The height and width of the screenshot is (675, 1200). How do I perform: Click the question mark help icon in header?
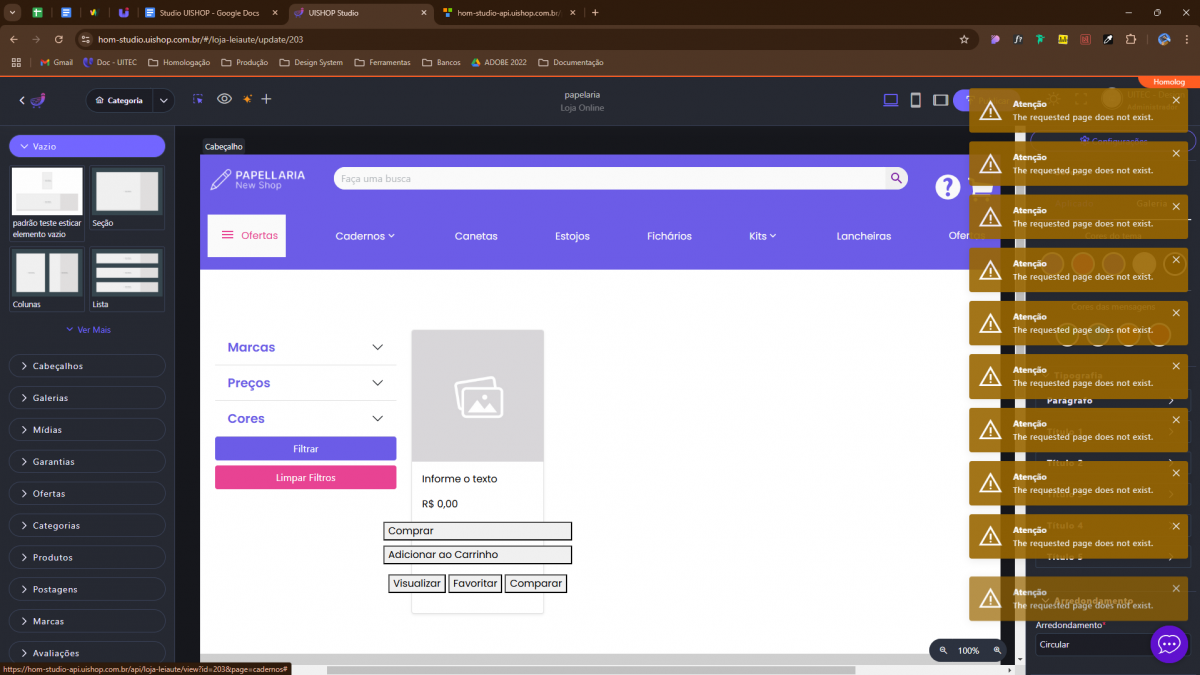[x=947, y=187]
